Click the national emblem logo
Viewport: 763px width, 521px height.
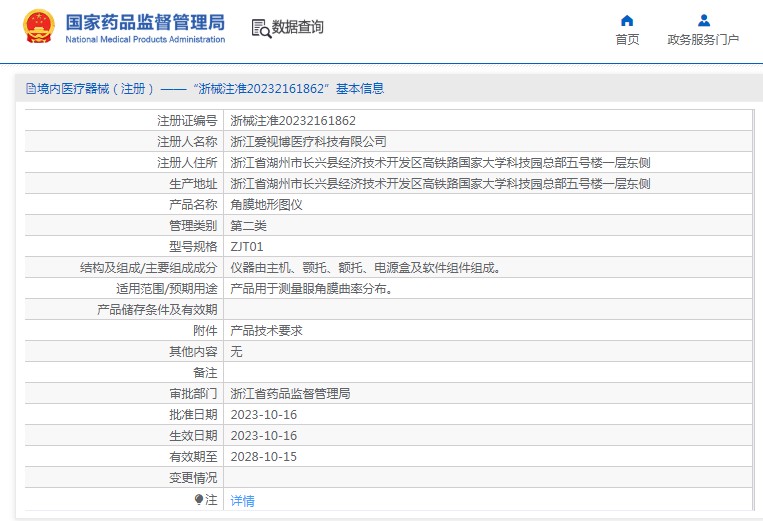(x=39, y=27)
